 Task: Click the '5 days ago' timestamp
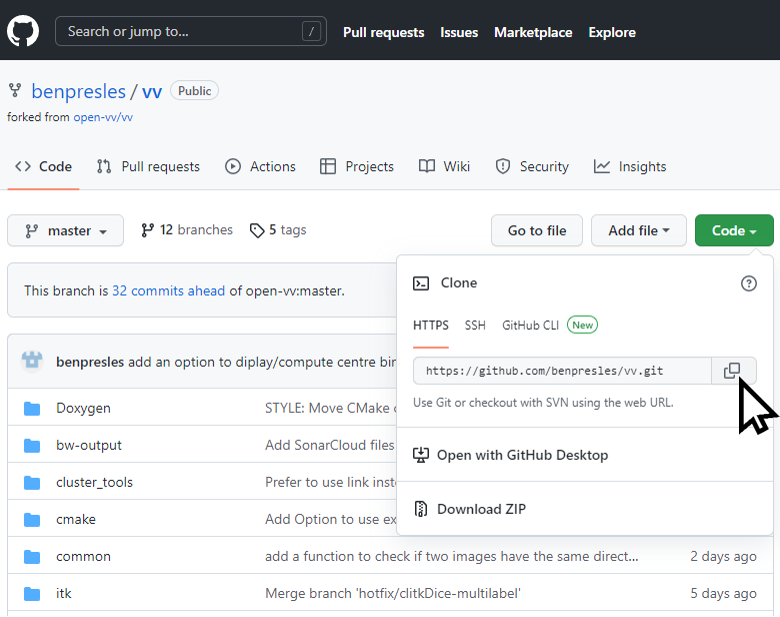tap(723, 594)
